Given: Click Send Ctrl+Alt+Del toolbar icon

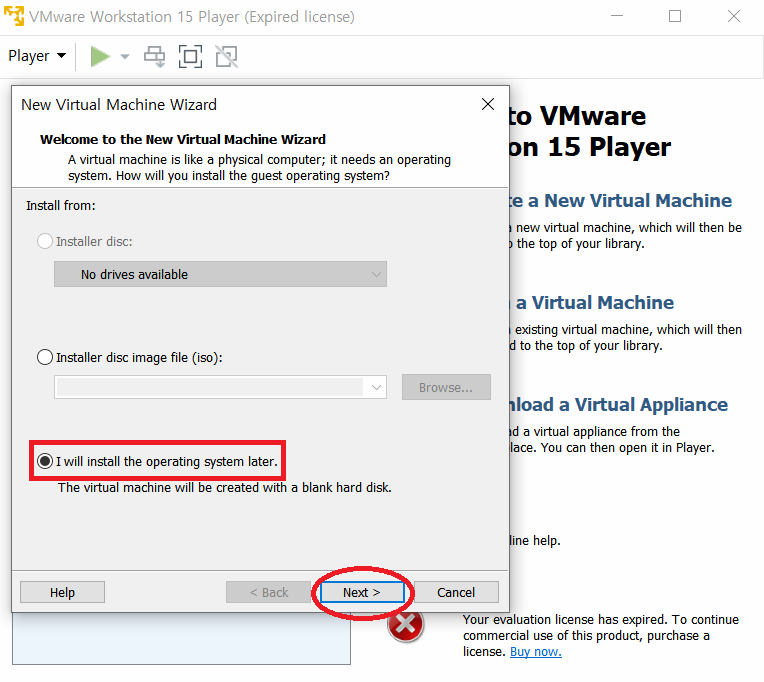Looking at the screenshot, I should tap(154, 57).
